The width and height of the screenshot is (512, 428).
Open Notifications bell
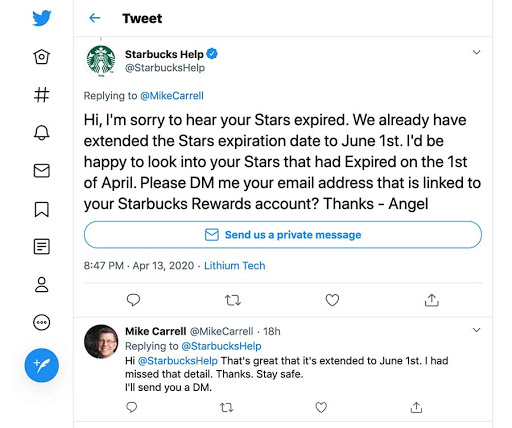coord(42,133)
